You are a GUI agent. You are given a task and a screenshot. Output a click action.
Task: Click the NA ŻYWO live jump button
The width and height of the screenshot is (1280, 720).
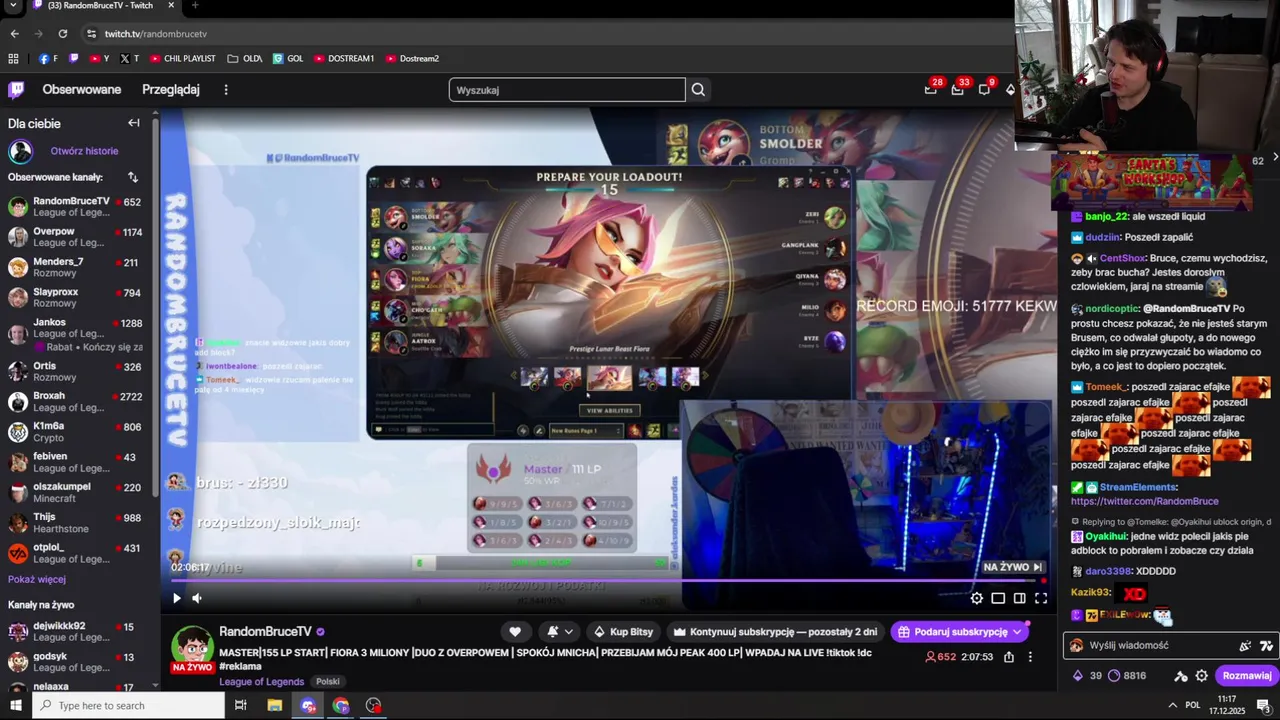click(x=1012, y=567)
